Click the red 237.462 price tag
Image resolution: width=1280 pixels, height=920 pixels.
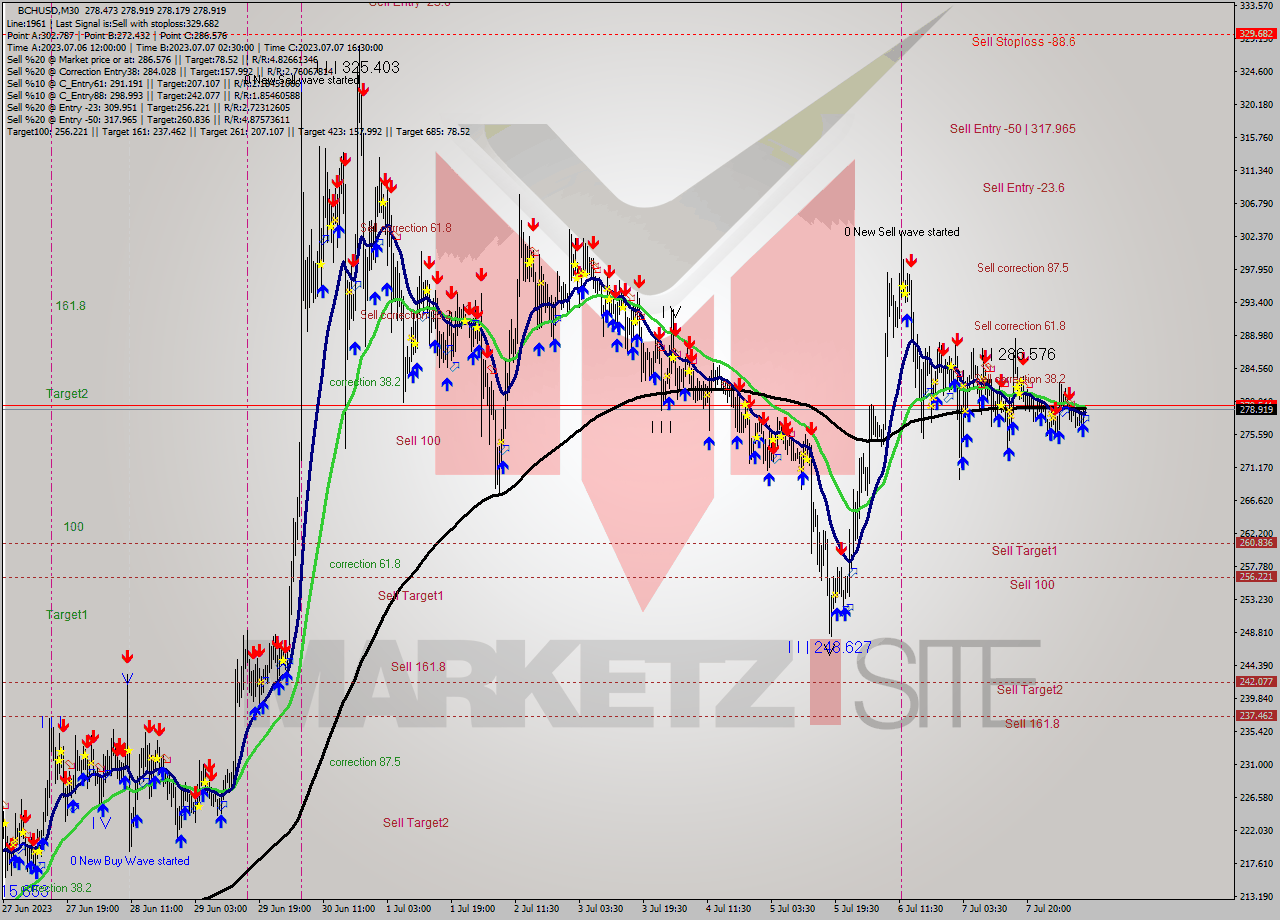point(1257,716)
